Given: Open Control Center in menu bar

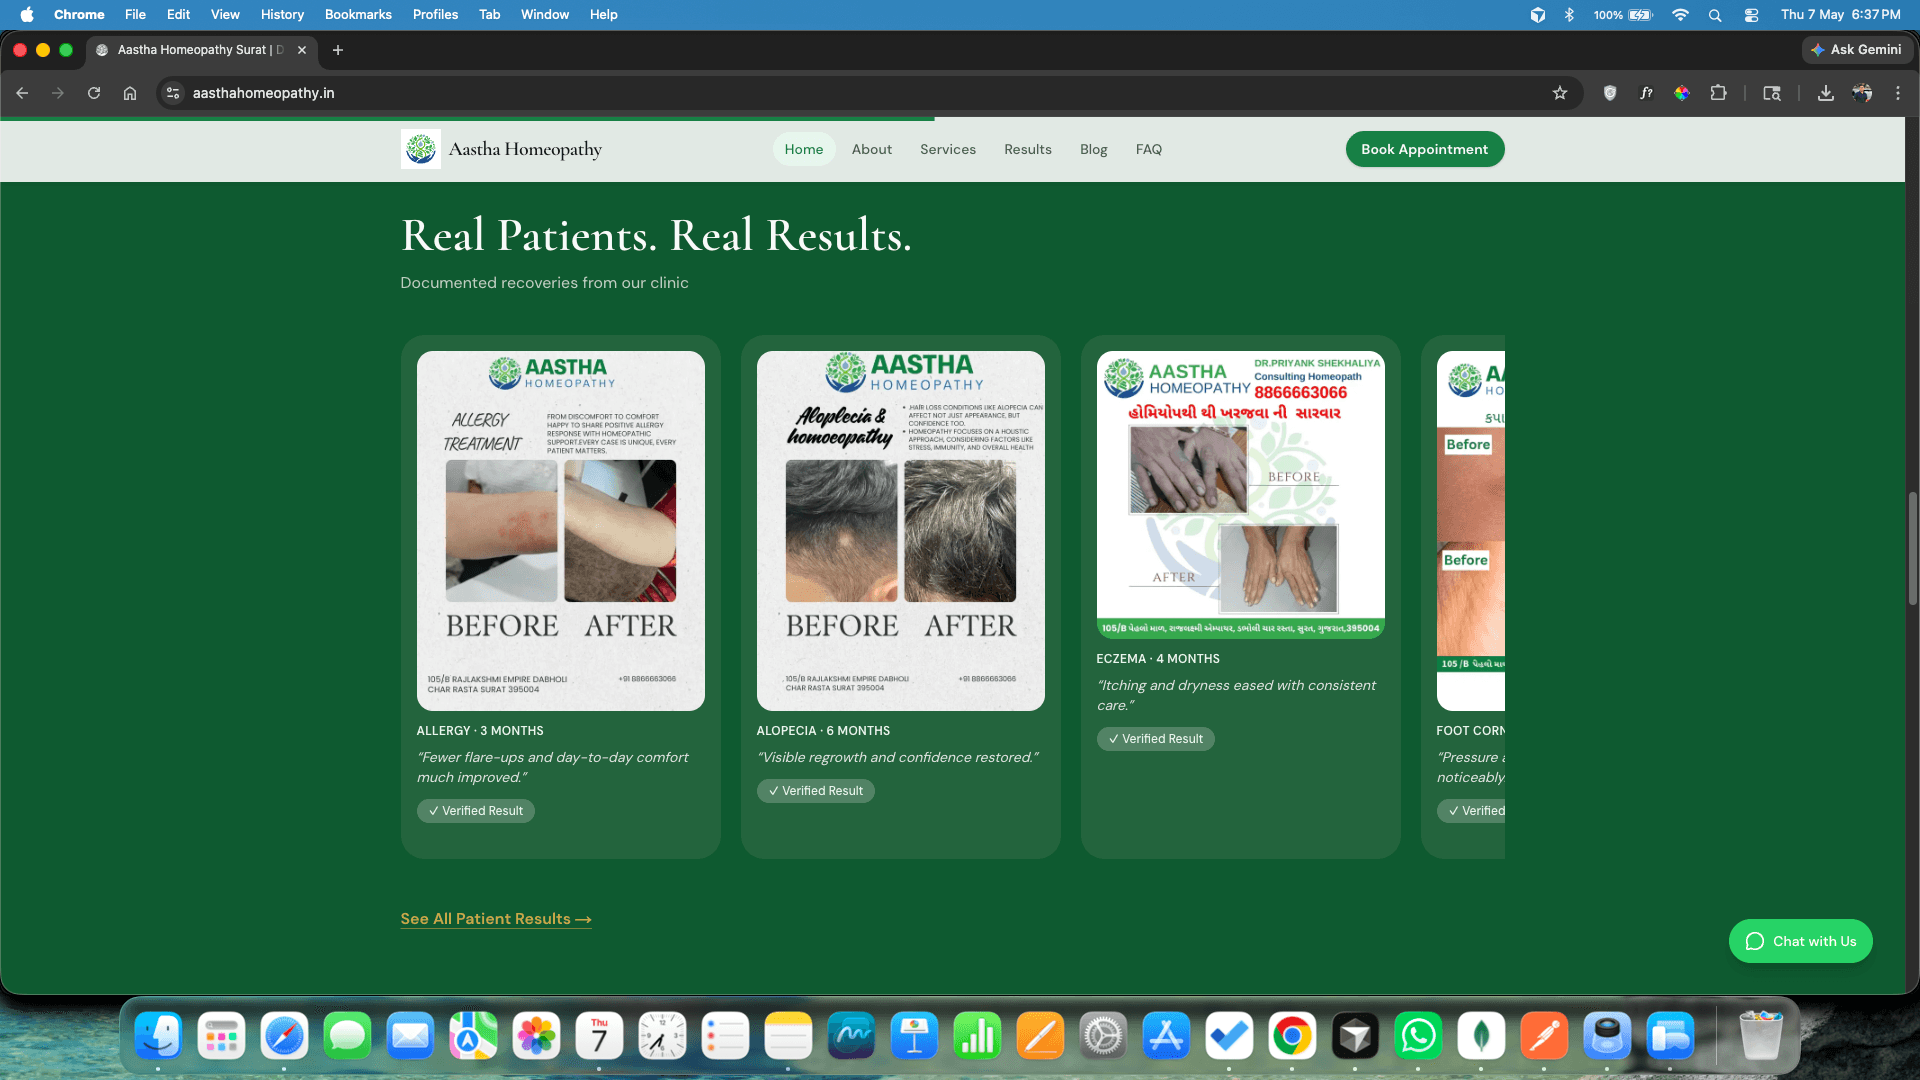Looking at the screenshot, I should pos(1751,14).
